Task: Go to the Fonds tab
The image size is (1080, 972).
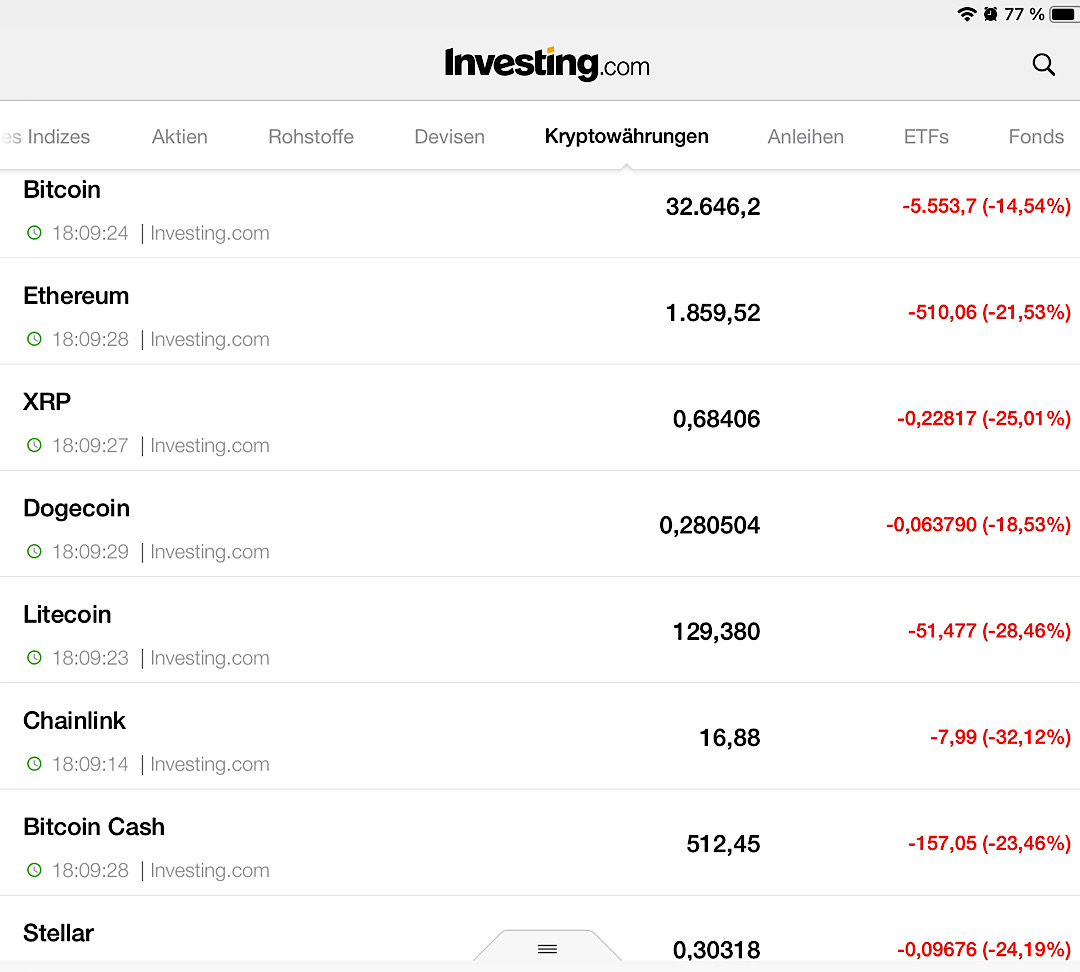Action: (x=1036, y=137)
